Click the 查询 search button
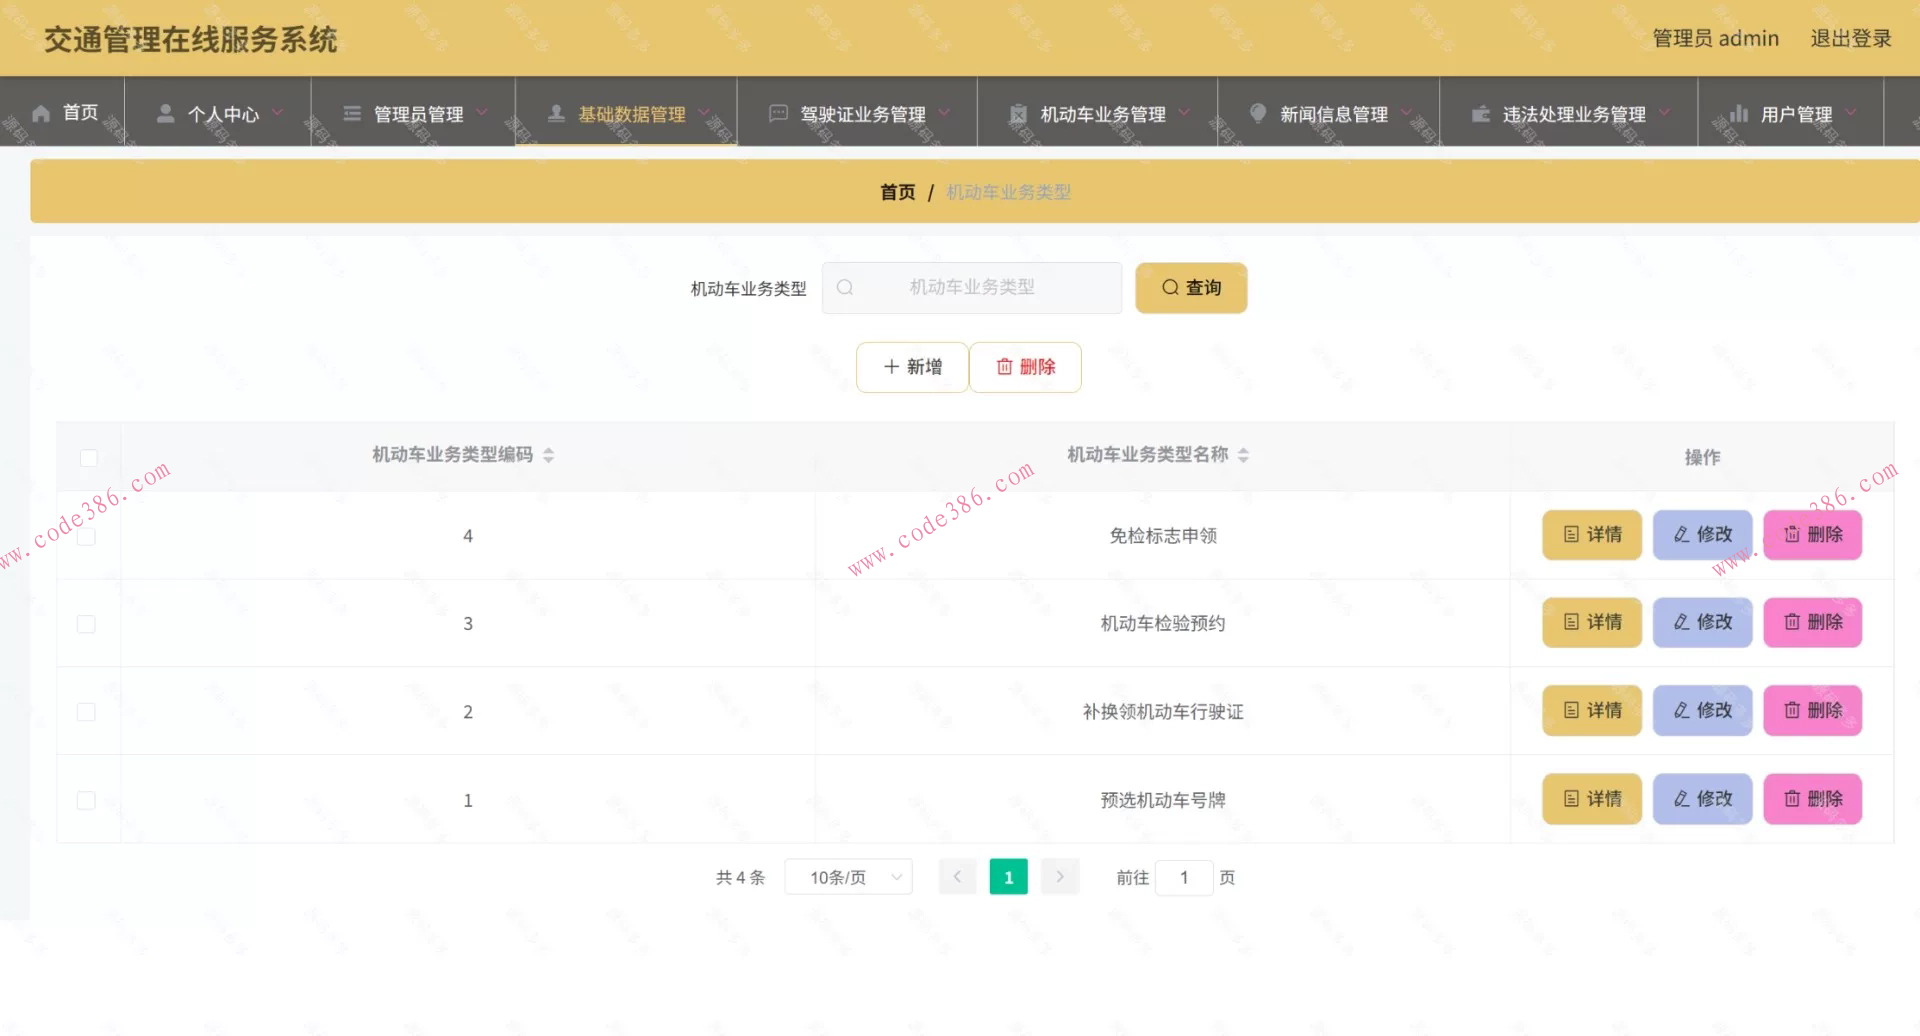 (1191, 287)
